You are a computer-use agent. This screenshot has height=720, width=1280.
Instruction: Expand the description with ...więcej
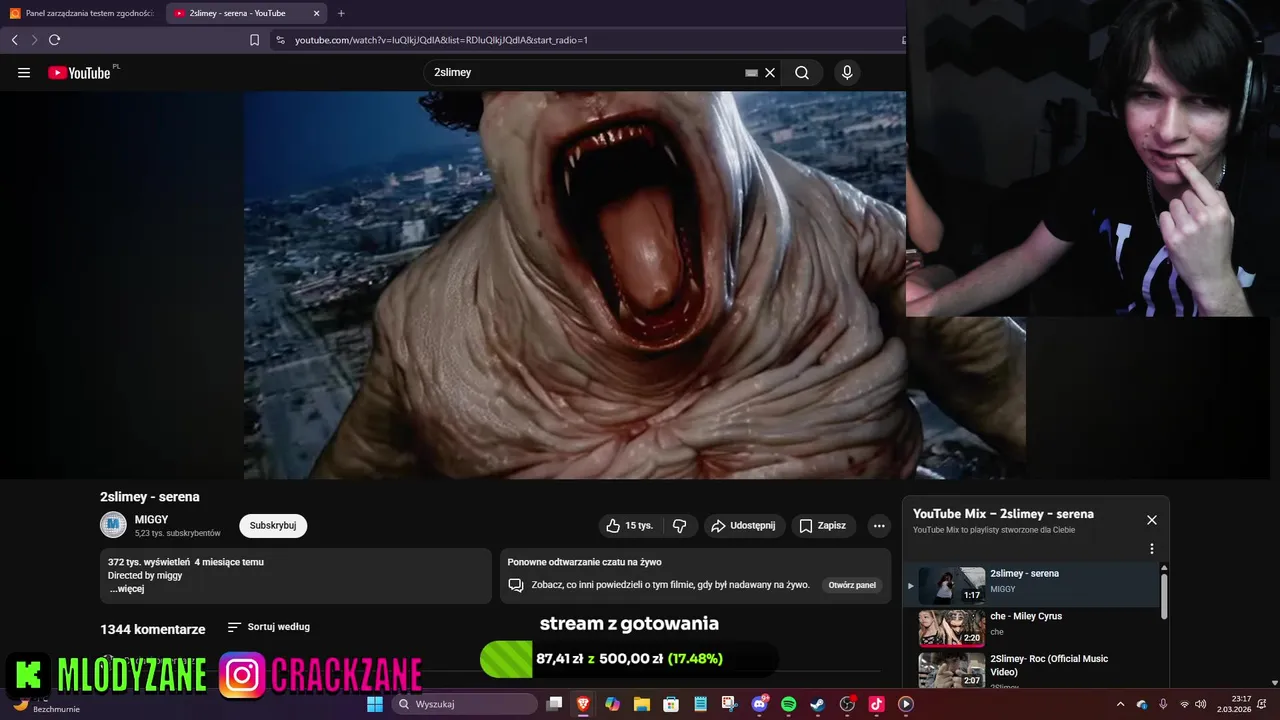point(127,589)
